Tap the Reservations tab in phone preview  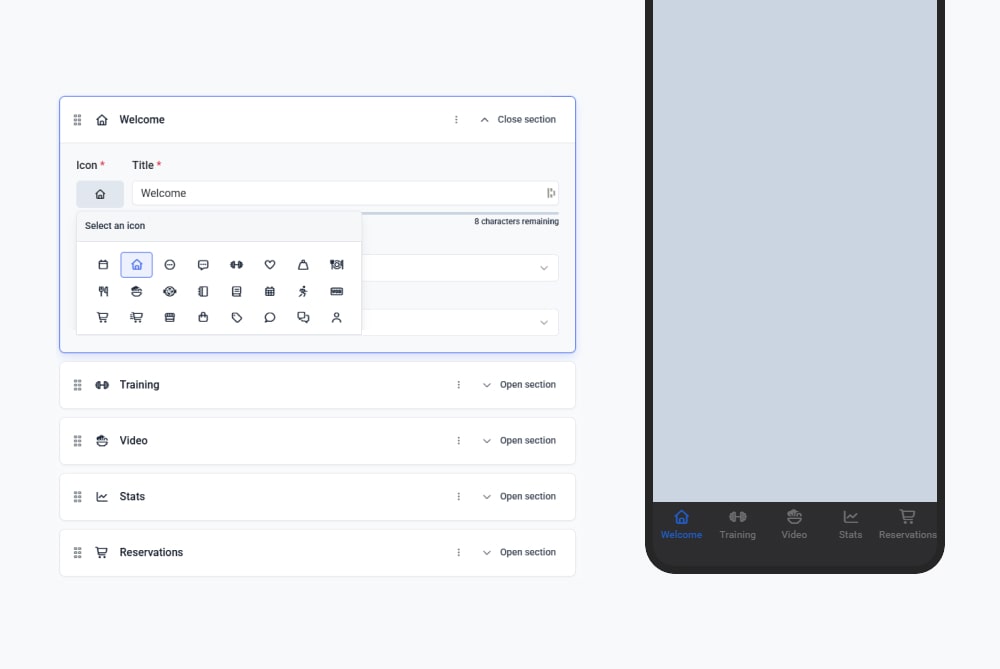tap(908, 524)
